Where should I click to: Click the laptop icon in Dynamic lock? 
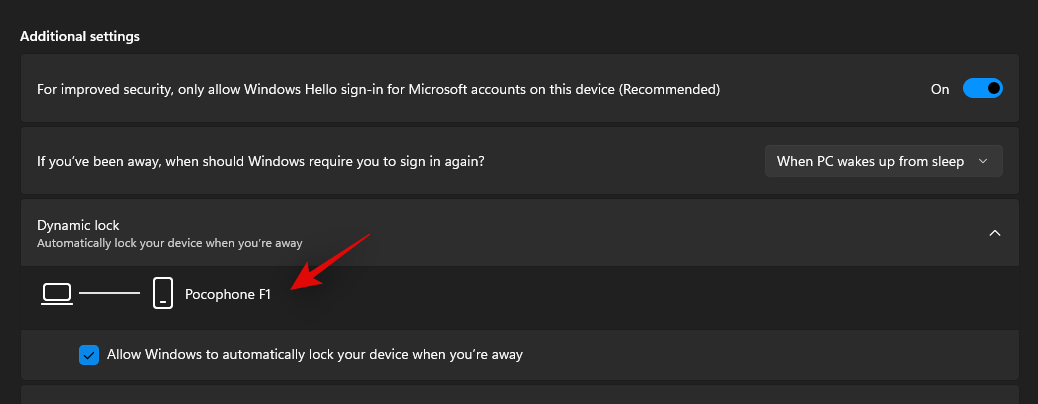coord(57,294)
